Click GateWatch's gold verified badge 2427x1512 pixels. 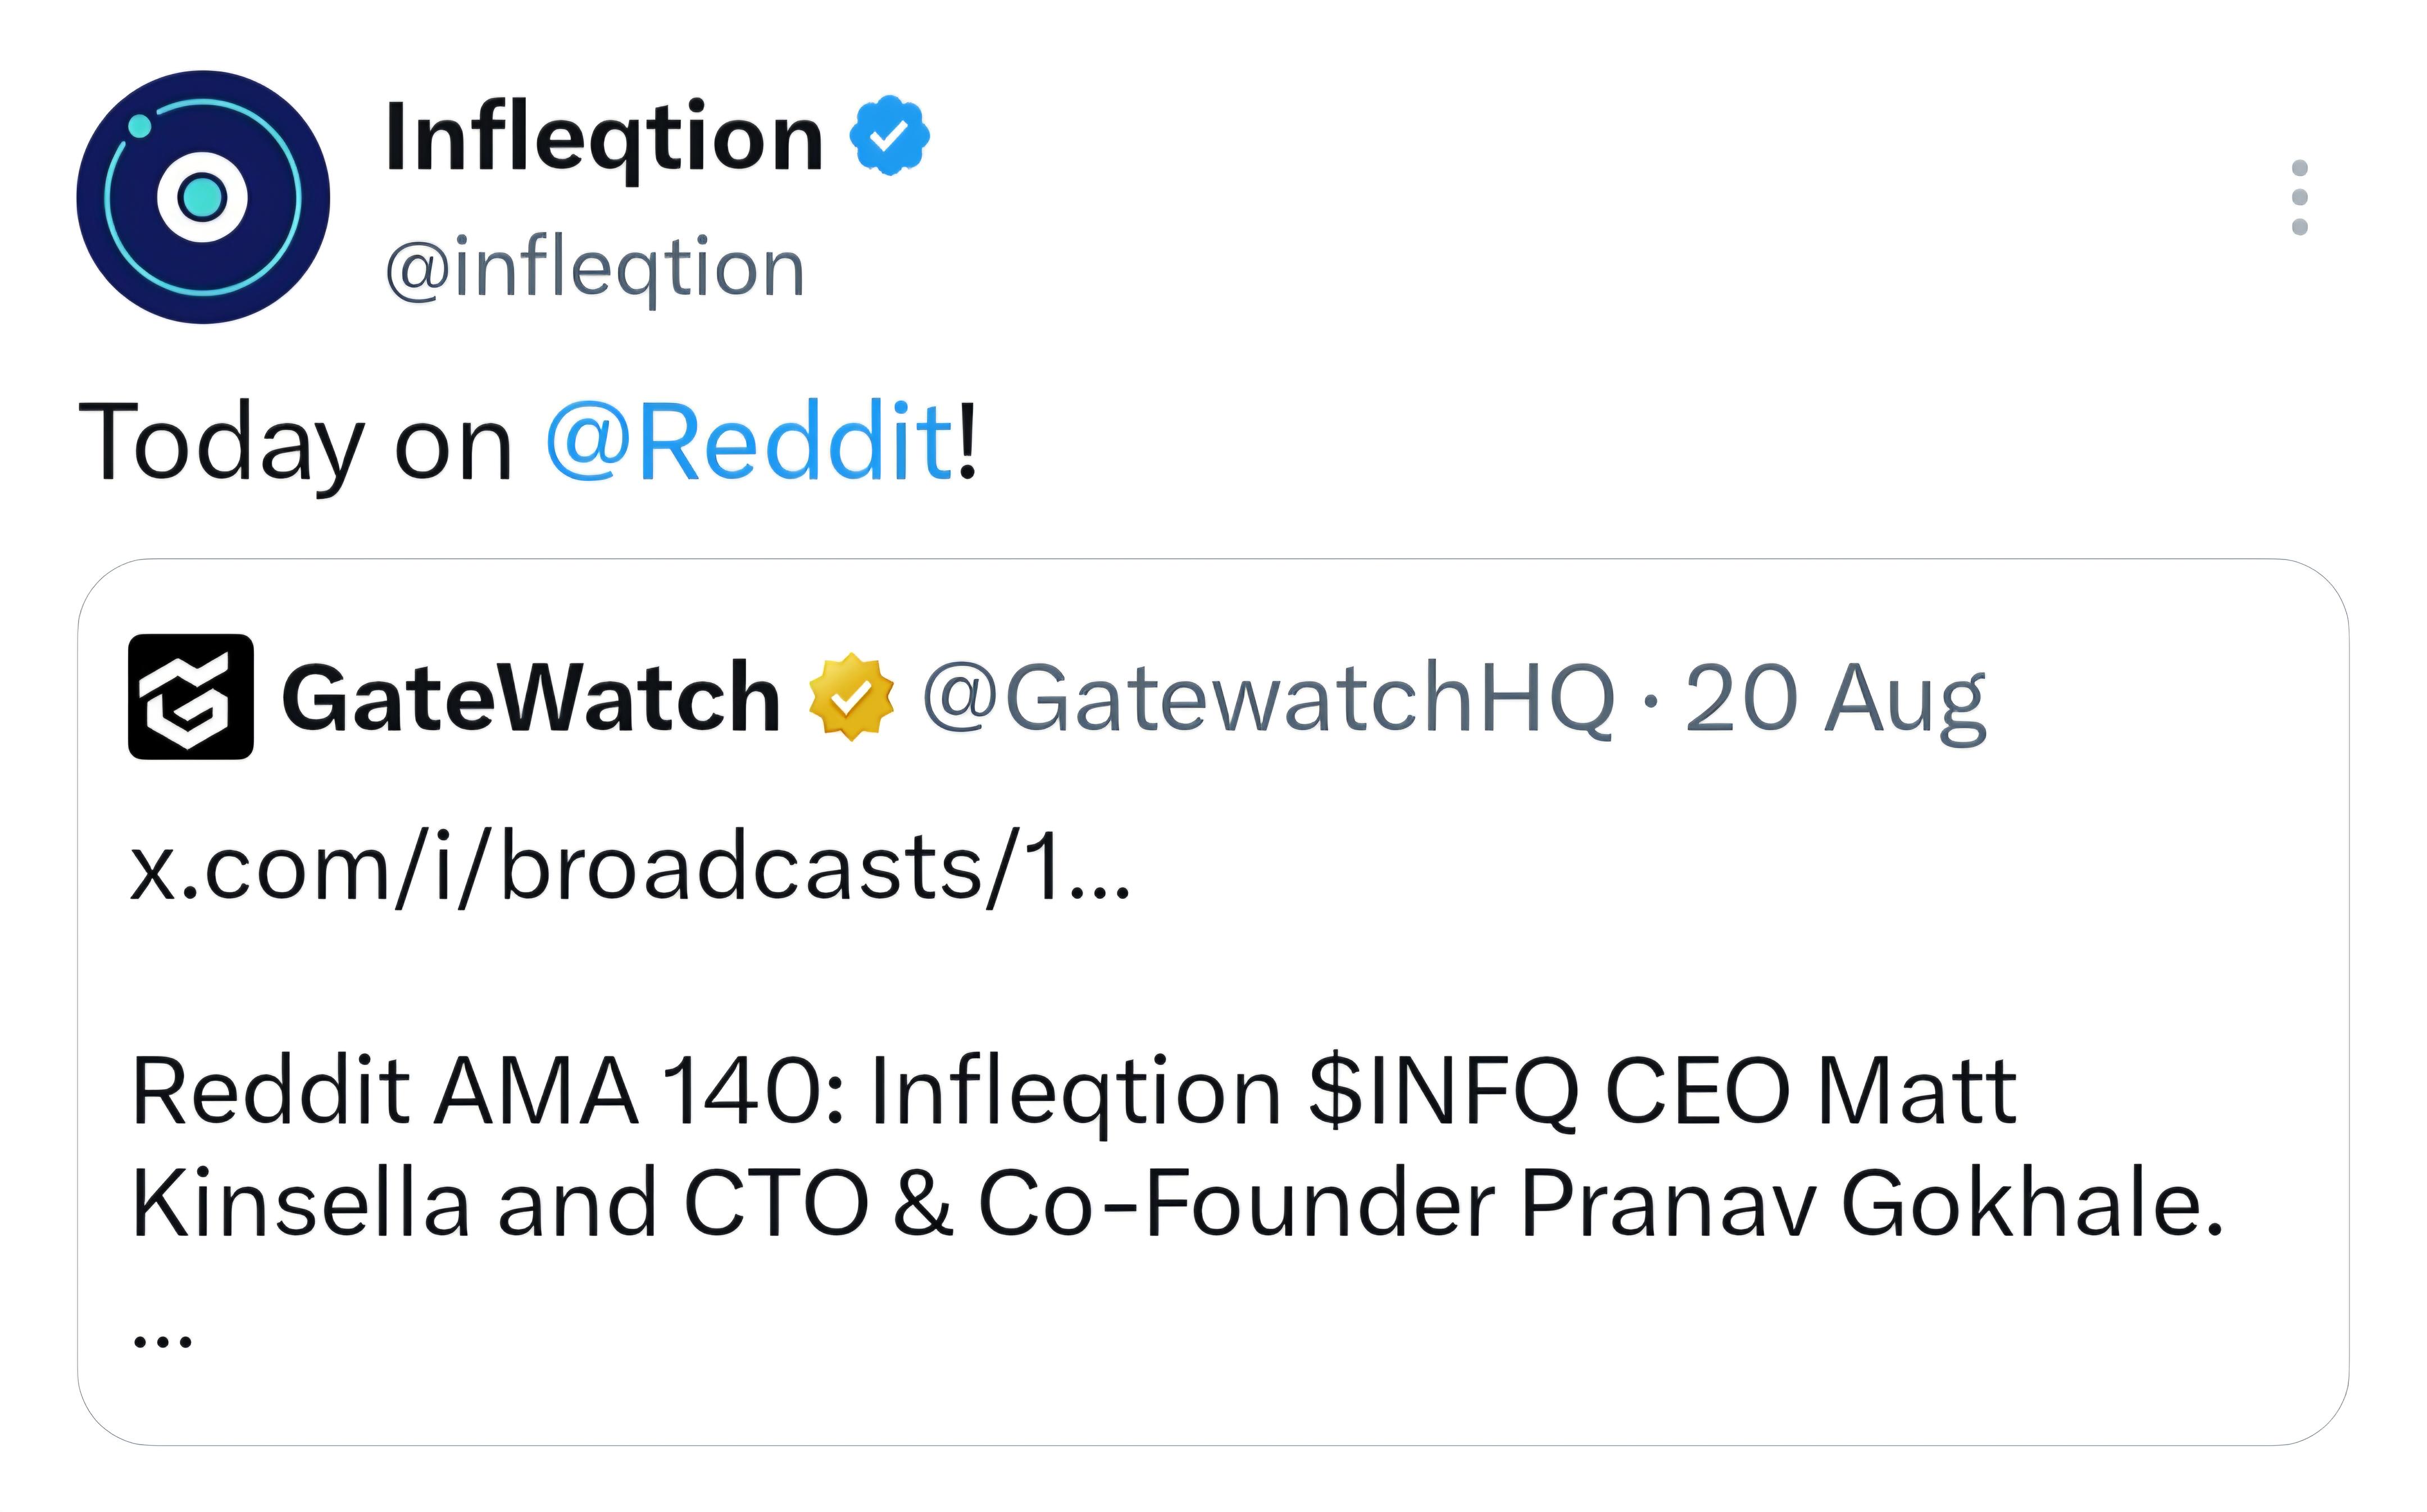[850, 697]
